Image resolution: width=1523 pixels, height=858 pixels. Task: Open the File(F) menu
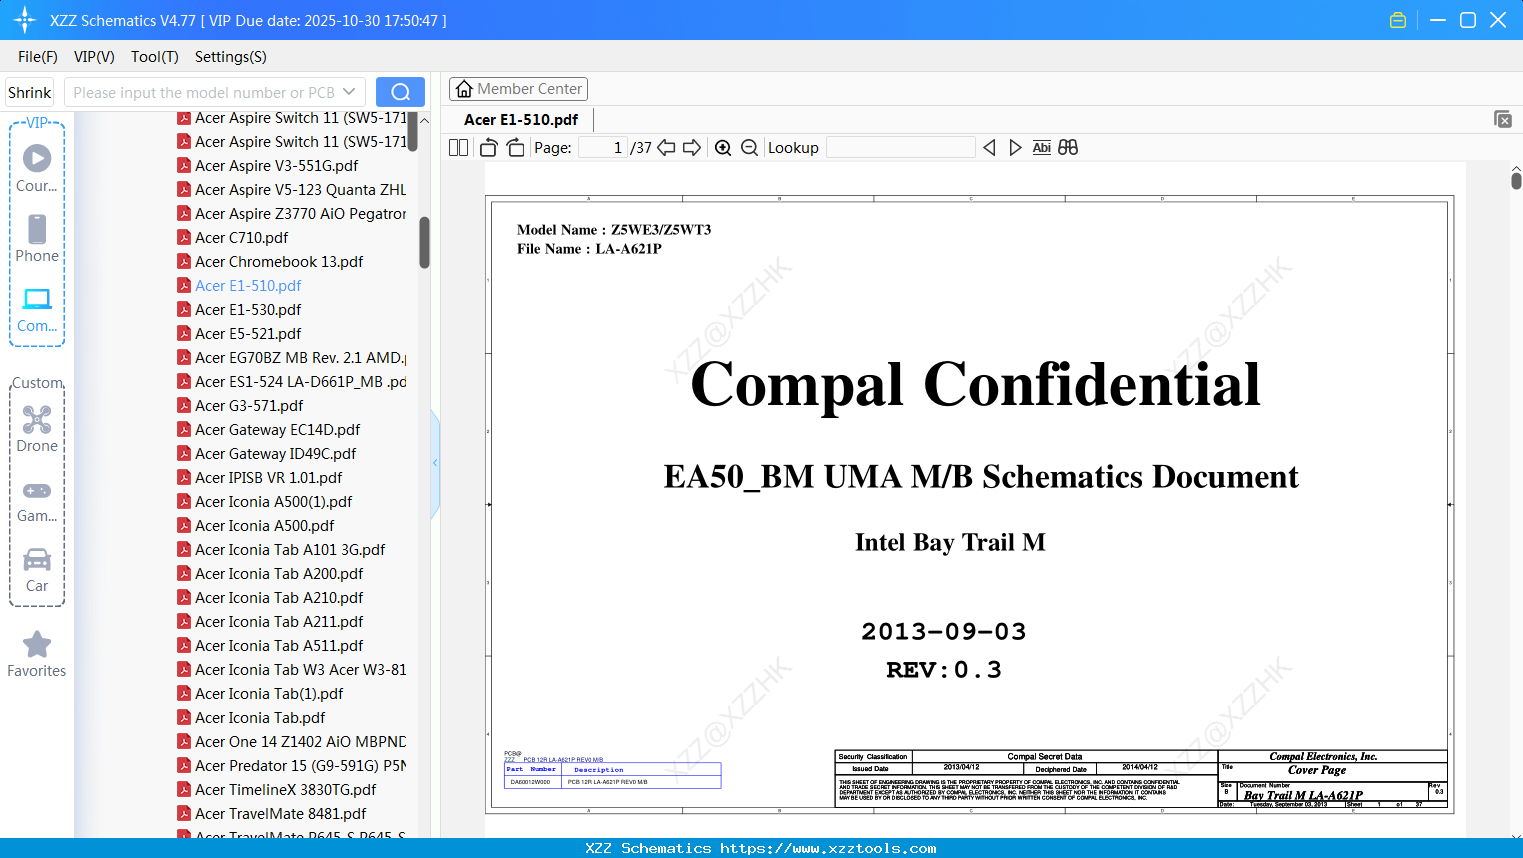[38, 57]
